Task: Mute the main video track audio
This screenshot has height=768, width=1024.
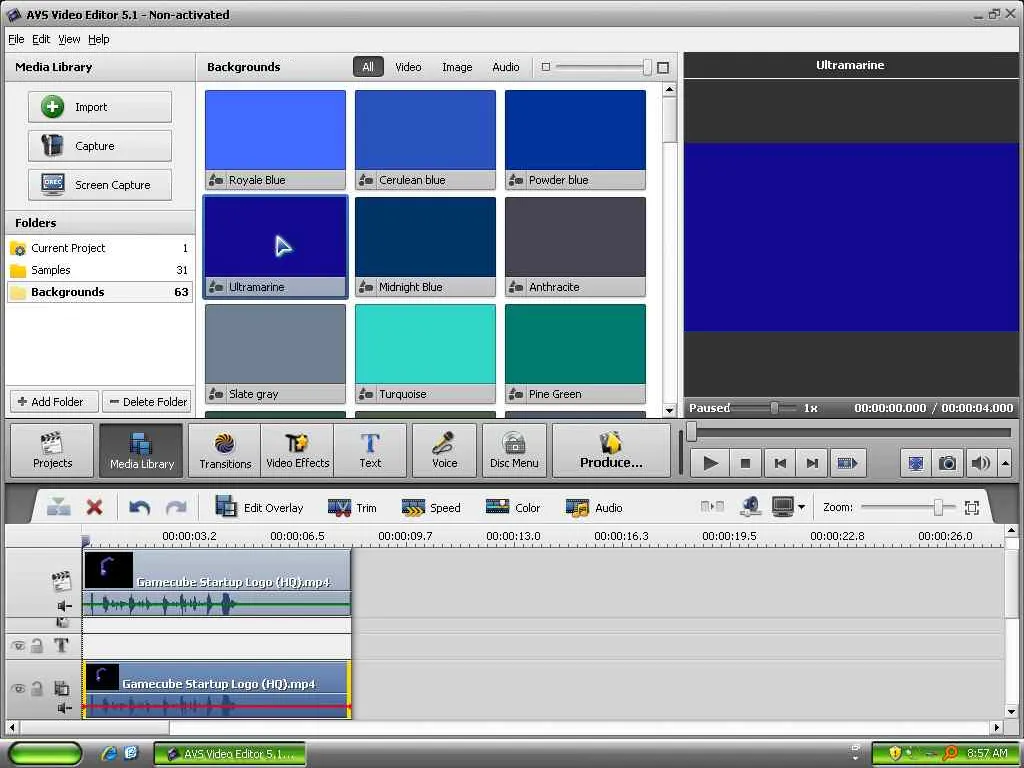Action: point(64,605)
